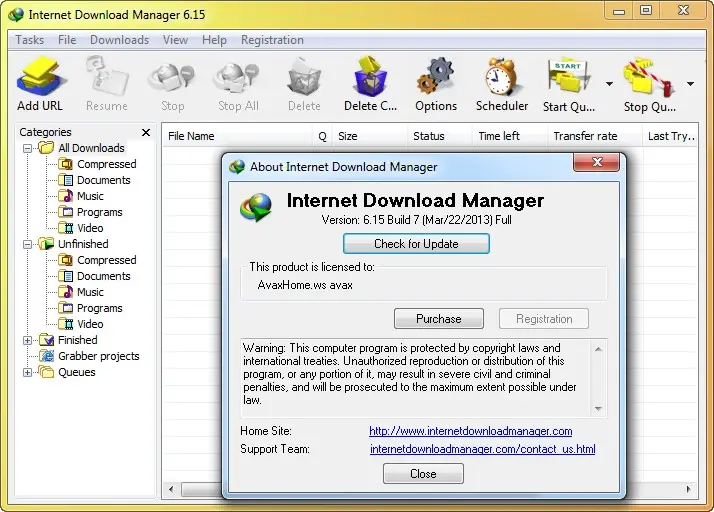The image size is (714, 512).
Task: Click the warning text scroll down arrow
Action: click(598, 409)
